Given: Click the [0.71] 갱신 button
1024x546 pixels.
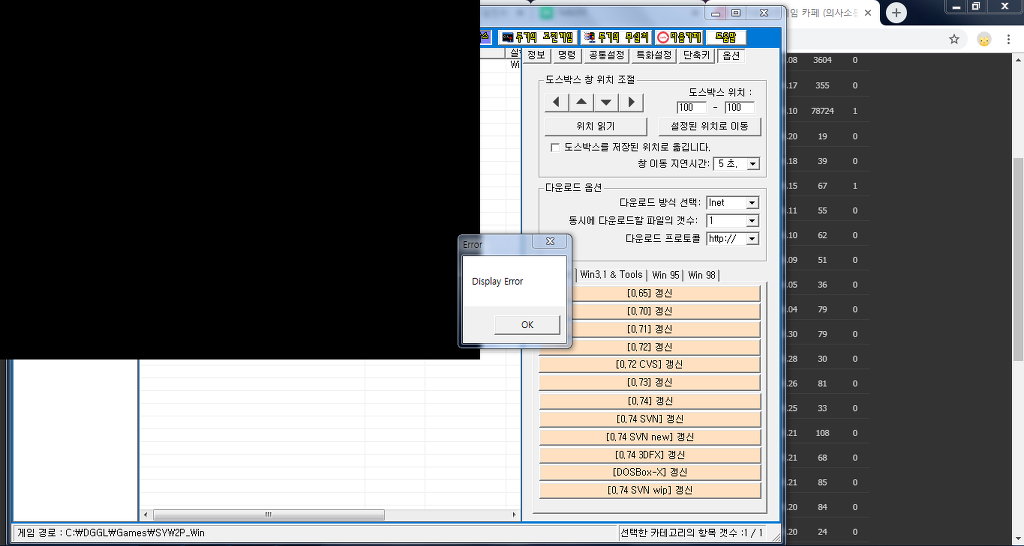Looking at the screenshot, I should 650,329.
